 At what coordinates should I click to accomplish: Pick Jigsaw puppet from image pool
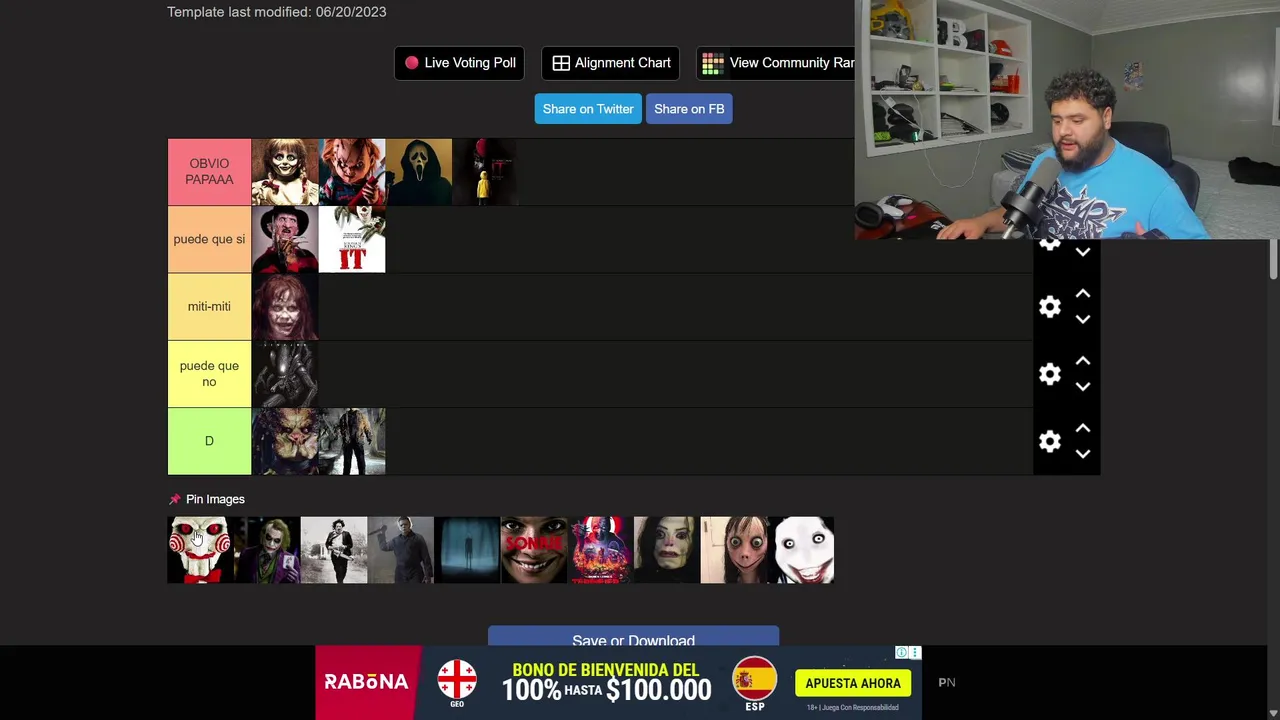pyautogui.click(x=200, y=550)
